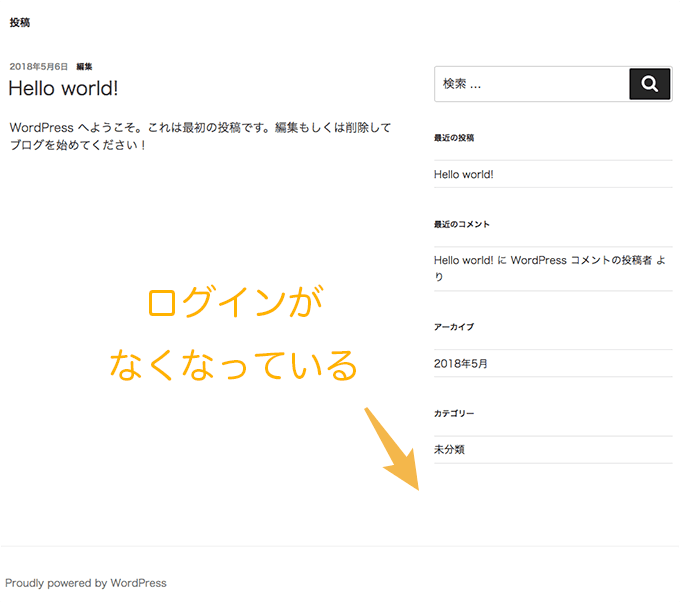Open the Hello world! post title

[x=63, y=88]
